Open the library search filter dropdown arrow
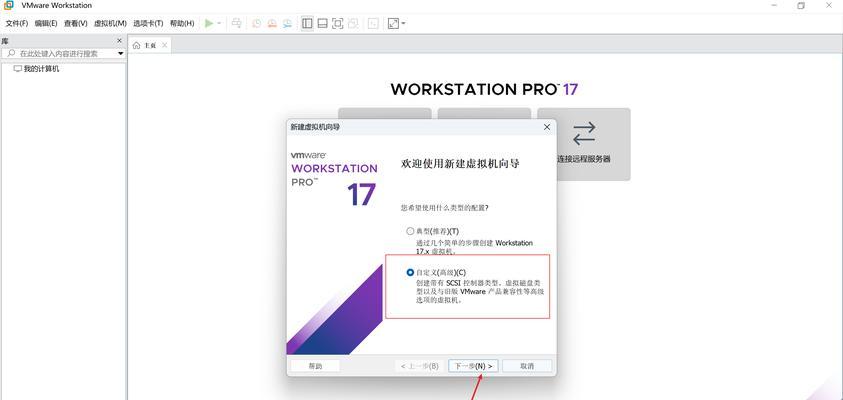This screenshot has height=400, width=843. click(120, 54)
